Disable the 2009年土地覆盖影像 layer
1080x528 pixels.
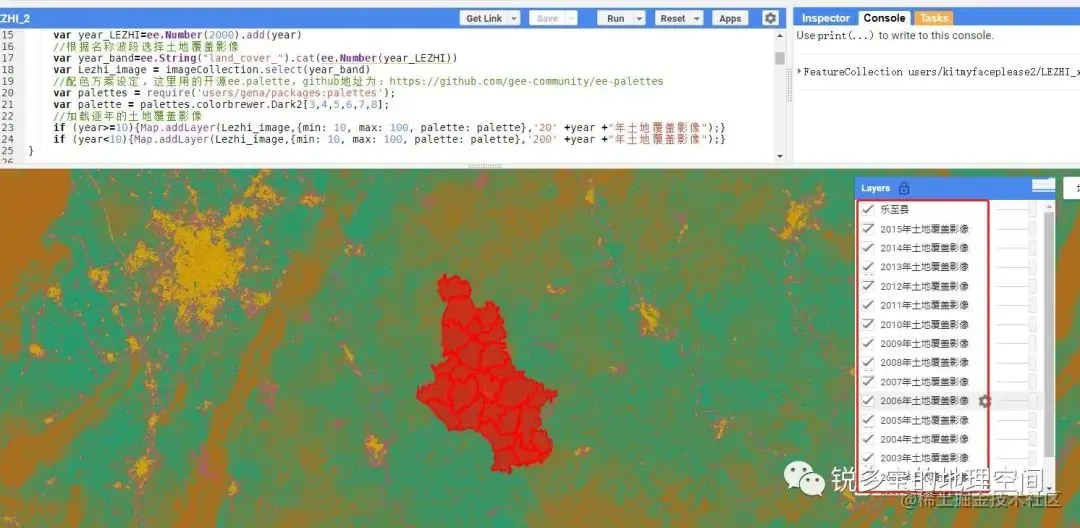[x=868, y=343]
